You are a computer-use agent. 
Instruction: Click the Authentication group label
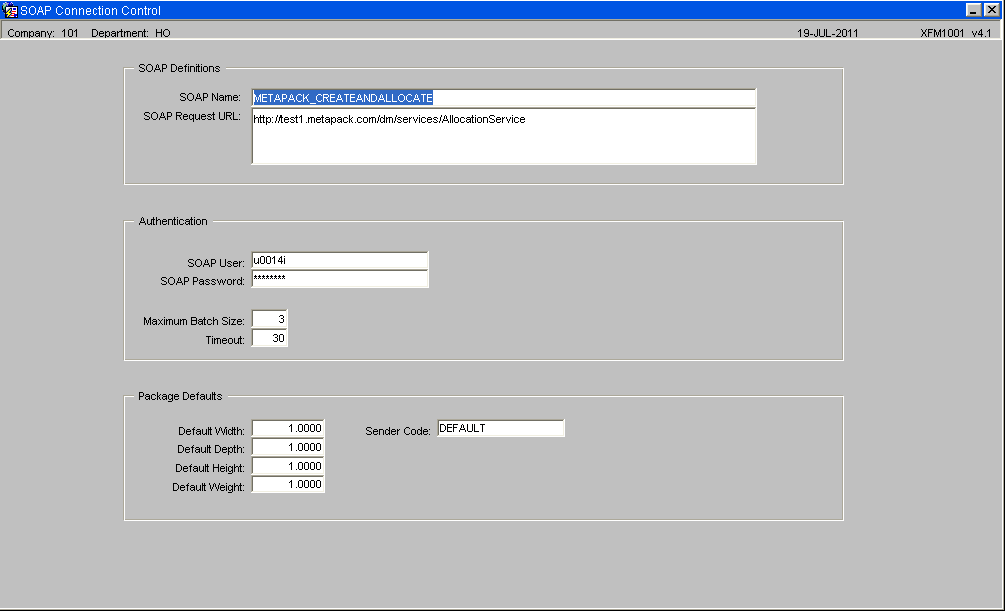pyautogui.click(x=173, y=221)
